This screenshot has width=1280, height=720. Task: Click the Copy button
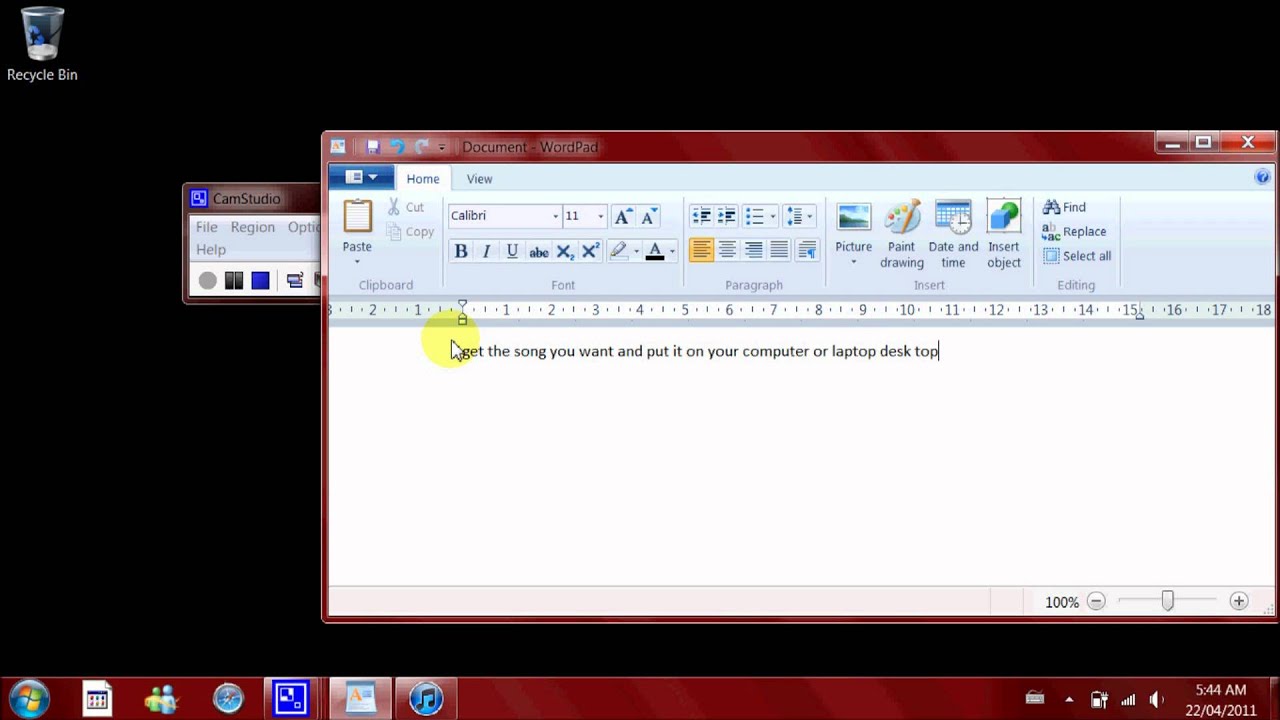coord(411,231)
